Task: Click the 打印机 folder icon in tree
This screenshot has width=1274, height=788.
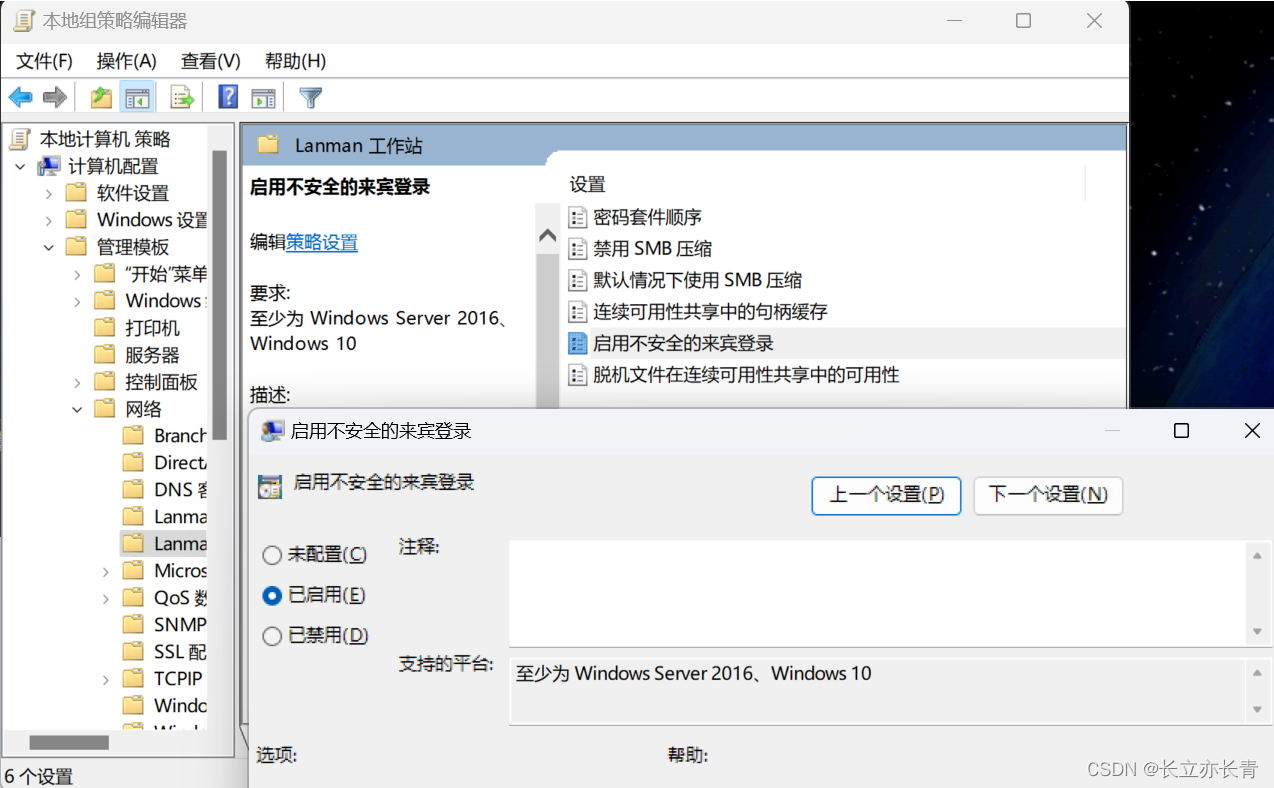Action: click(105, 327)
